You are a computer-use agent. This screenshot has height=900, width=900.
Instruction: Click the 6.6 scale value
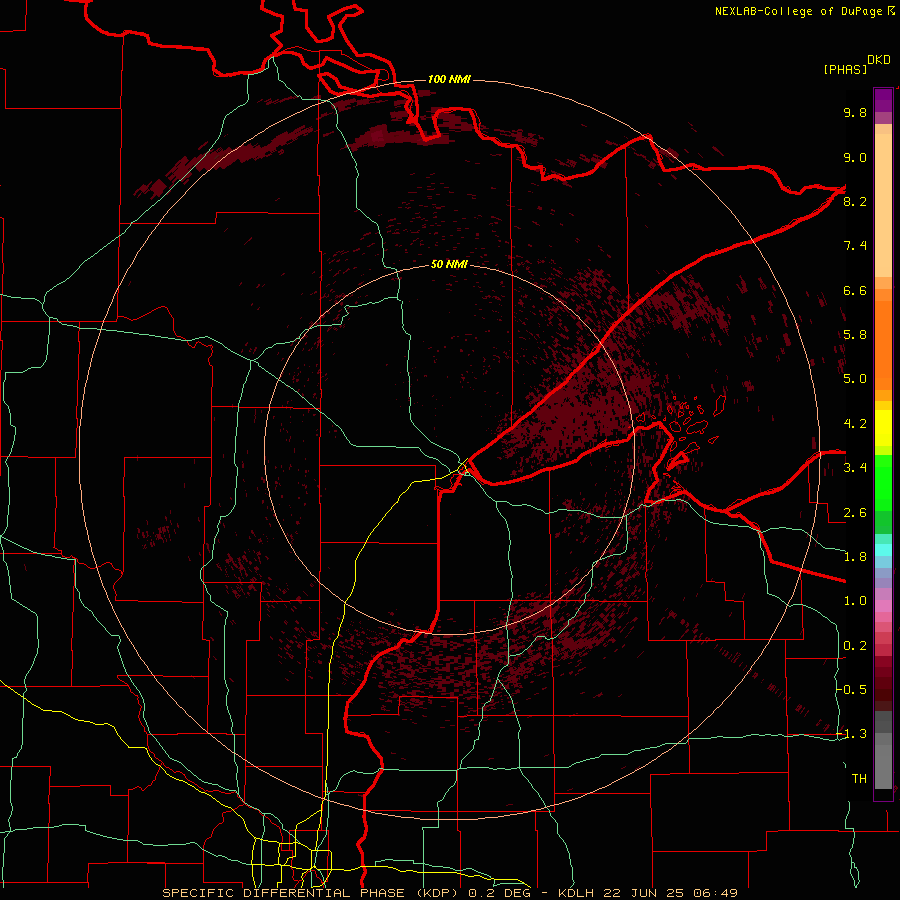click(855, 290)
